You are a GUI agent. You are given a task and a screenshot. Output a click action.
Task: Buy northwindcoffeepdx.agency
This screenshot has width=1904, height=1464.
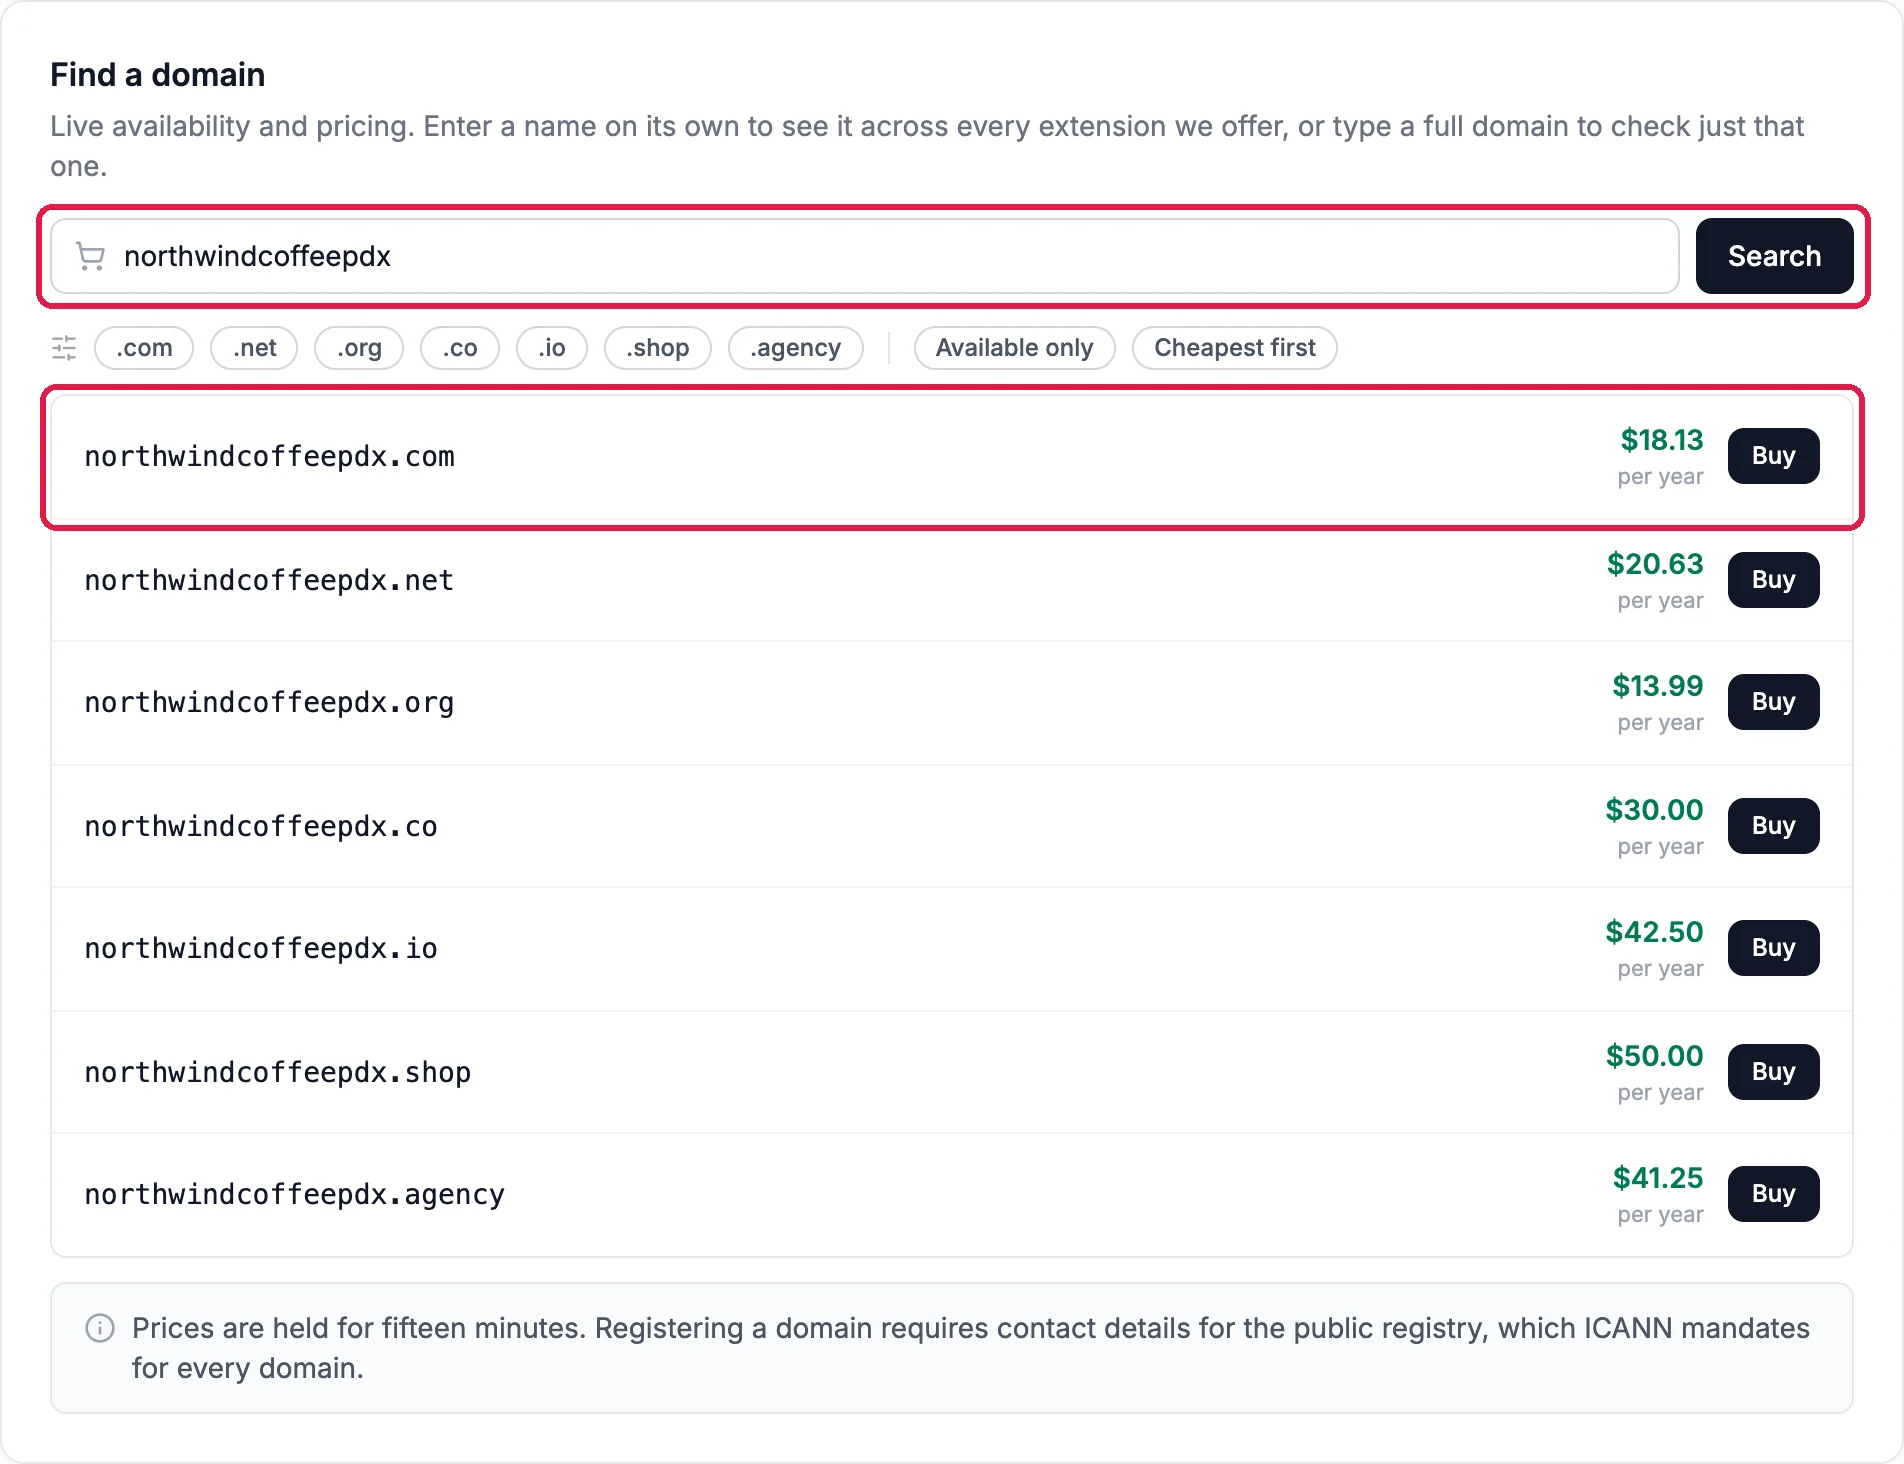point(1774,1194)
